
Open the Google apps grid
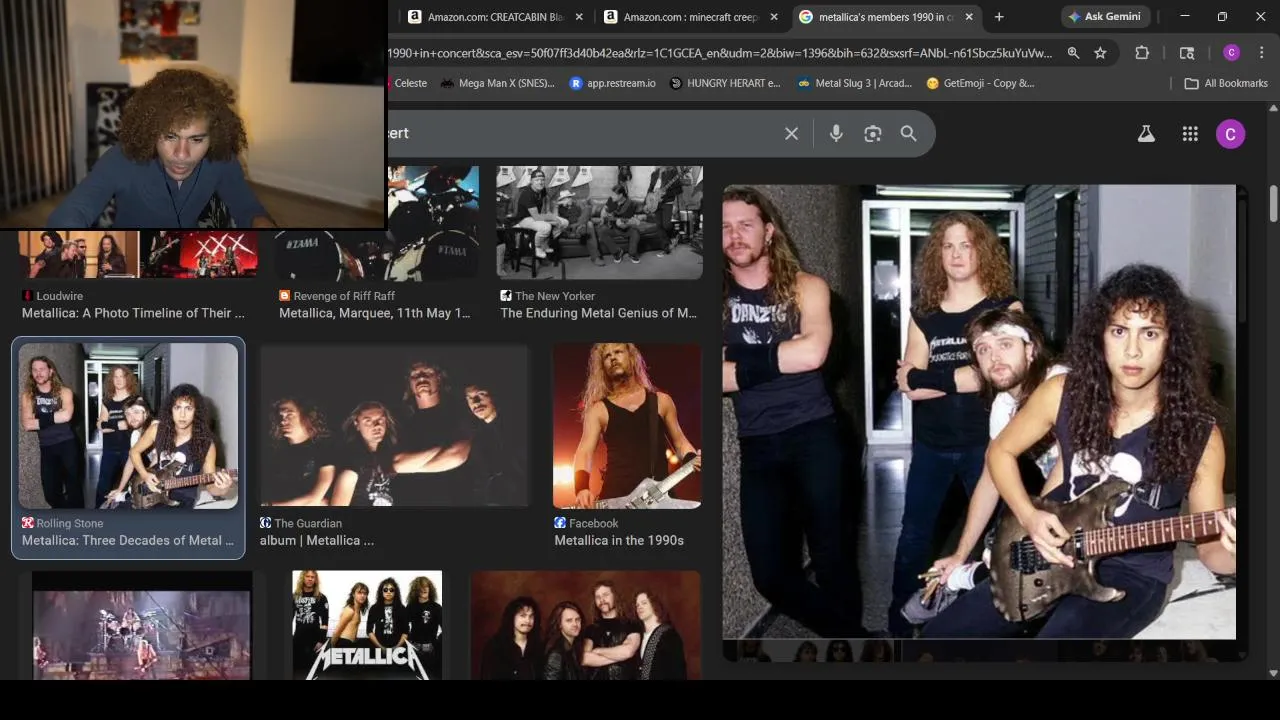1190,133
